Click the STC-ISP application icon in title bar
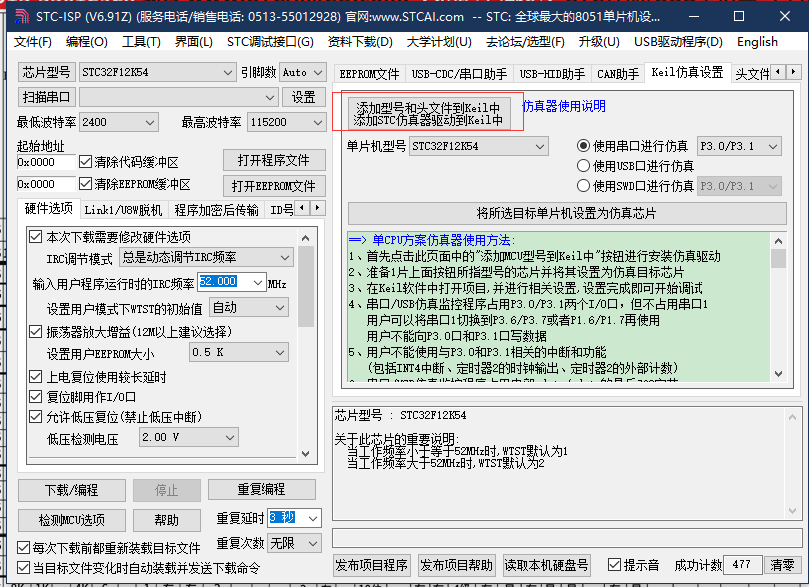The width and height of the screenshot is (809, 587). point(22,17)
